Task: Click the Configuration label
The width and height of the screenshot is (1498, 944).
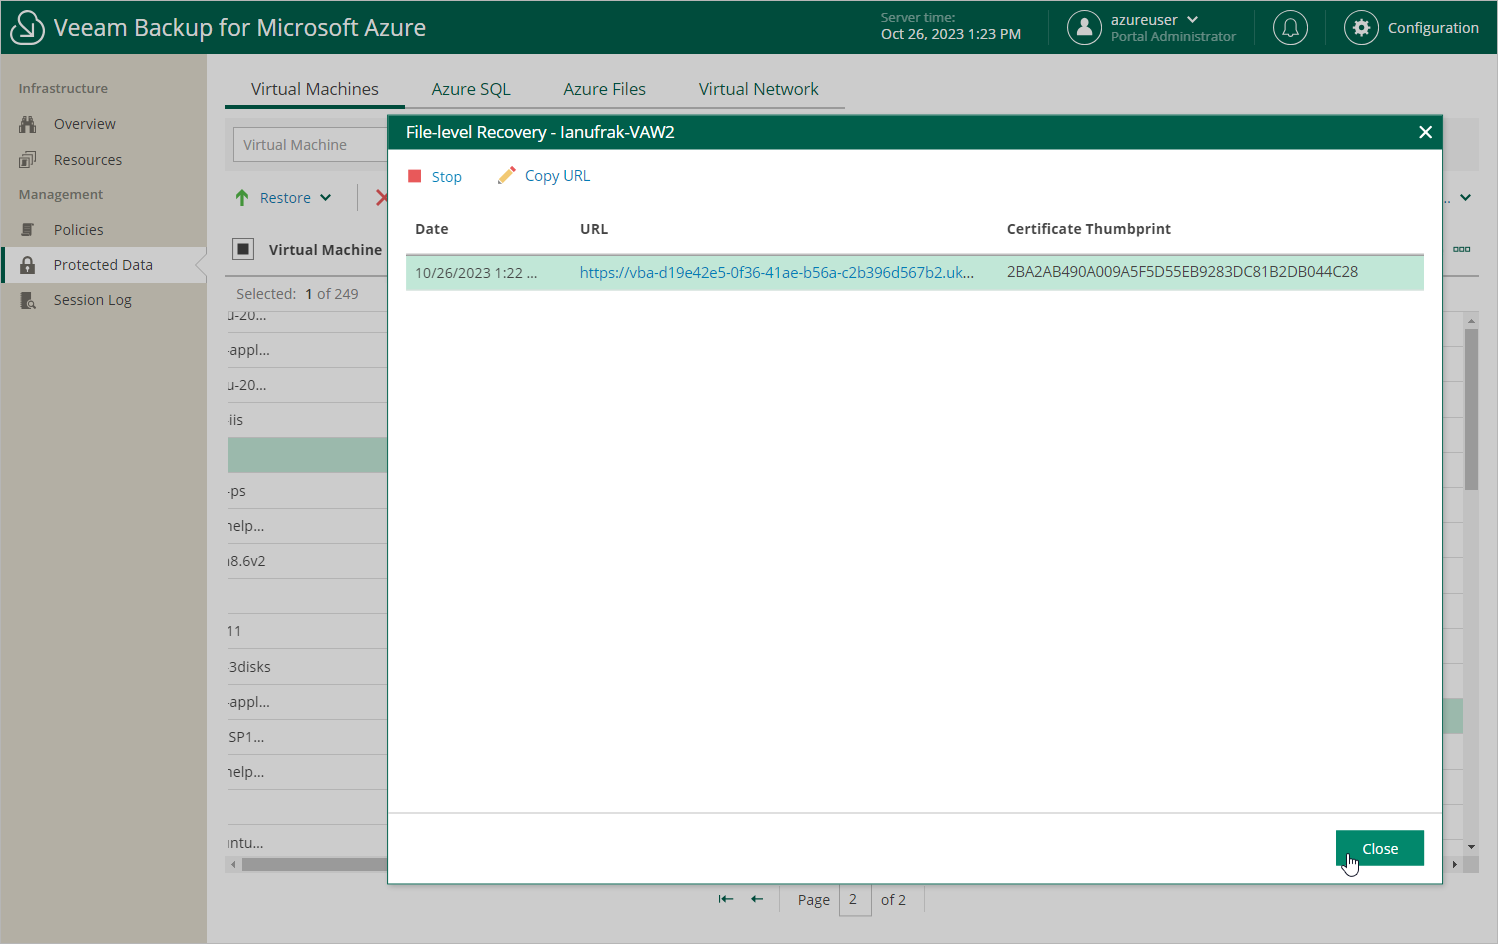Action: click(1433, 28)
